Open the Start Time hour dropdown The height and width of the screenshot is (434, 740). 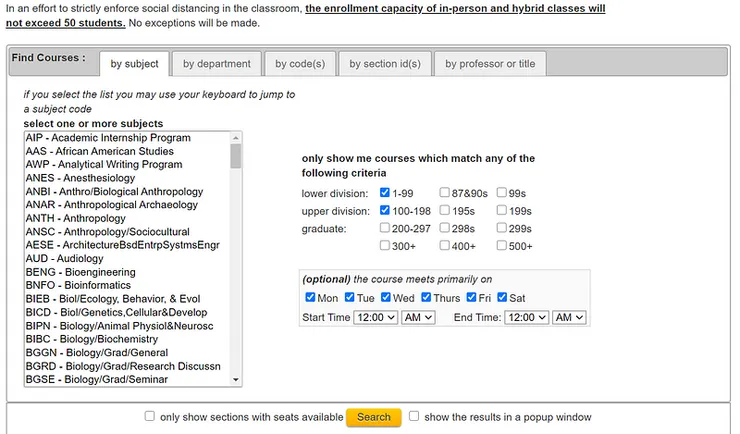(x=375, y=317)
